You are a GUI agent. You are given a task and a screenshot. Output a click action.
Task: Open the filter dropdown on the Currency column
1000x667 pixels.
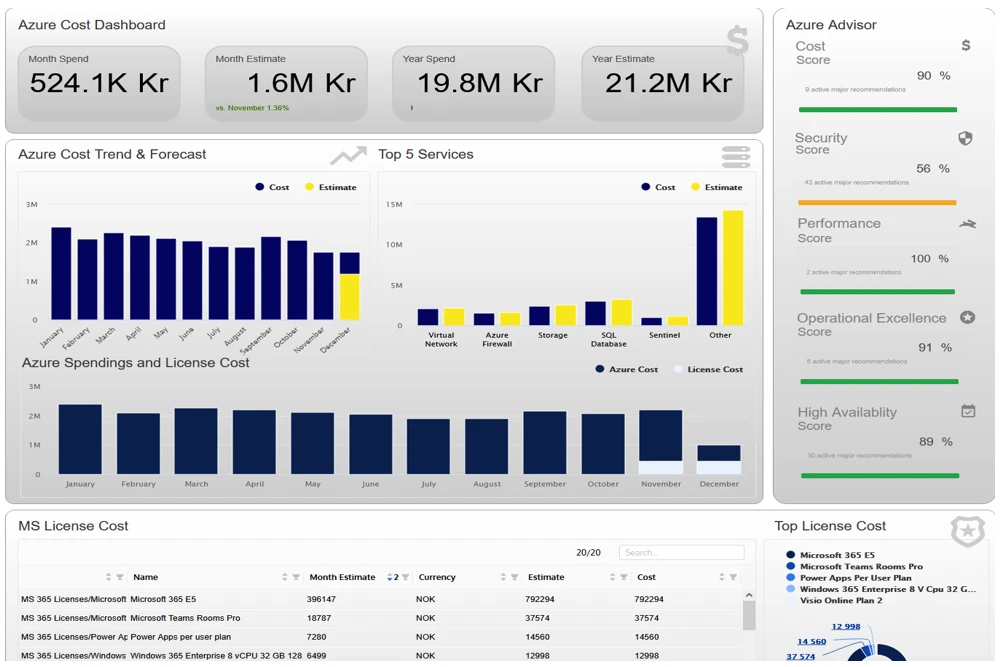[515, 578]
